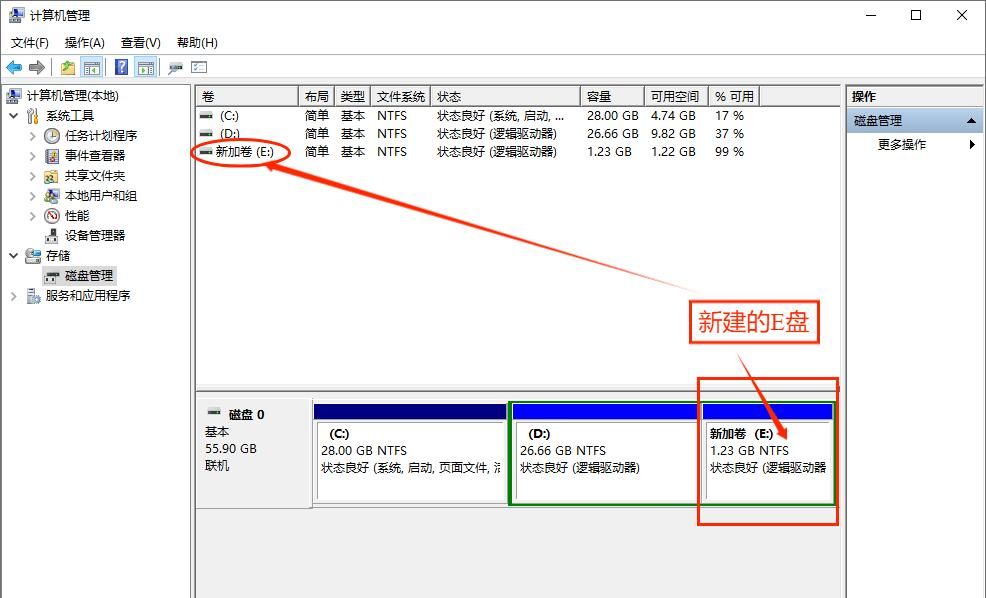Click the 更多操作 link in actions pane
This screenshot has height=598, width=986.
click(x=902, y=145)
